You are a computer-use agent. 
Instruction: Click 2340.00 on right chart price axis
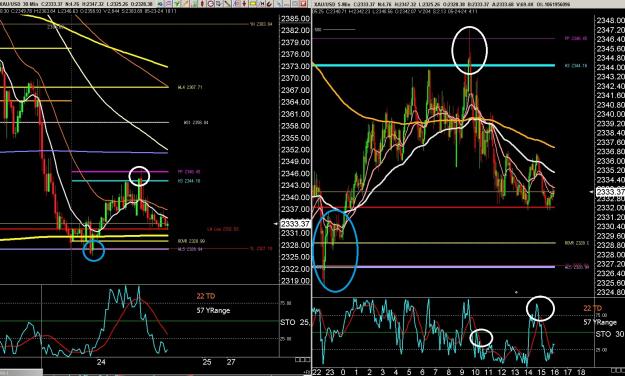(x=610, y=114)
